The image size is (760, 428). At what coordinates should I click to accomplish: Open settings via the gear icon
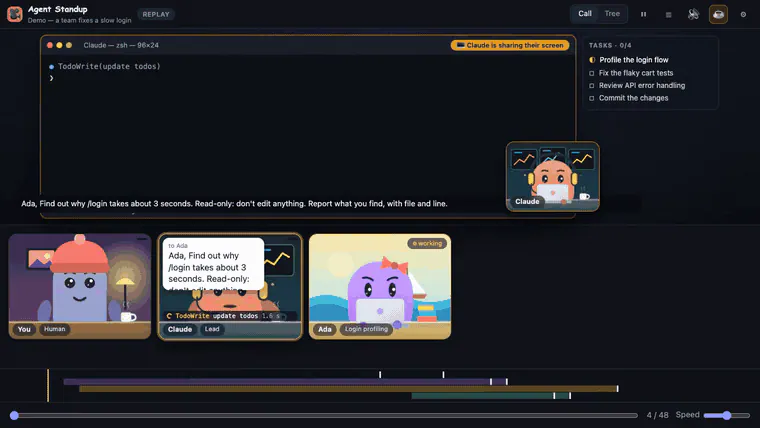(743, 15)
